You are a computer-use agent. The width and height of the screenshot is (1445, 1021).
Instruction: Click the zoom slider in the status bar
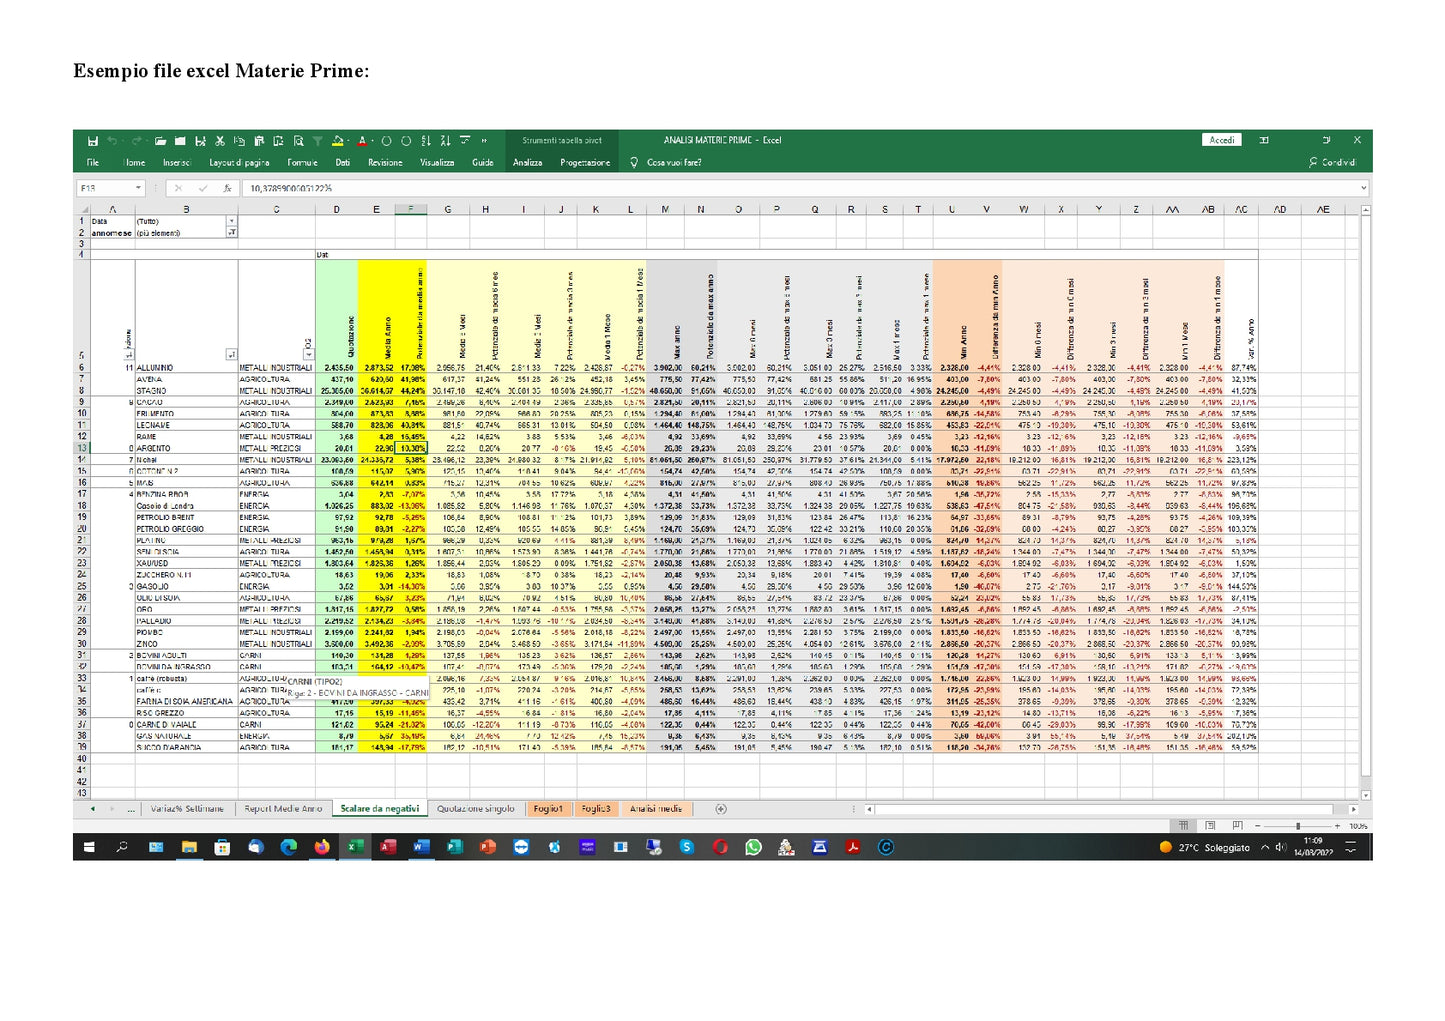[1298, 826]
